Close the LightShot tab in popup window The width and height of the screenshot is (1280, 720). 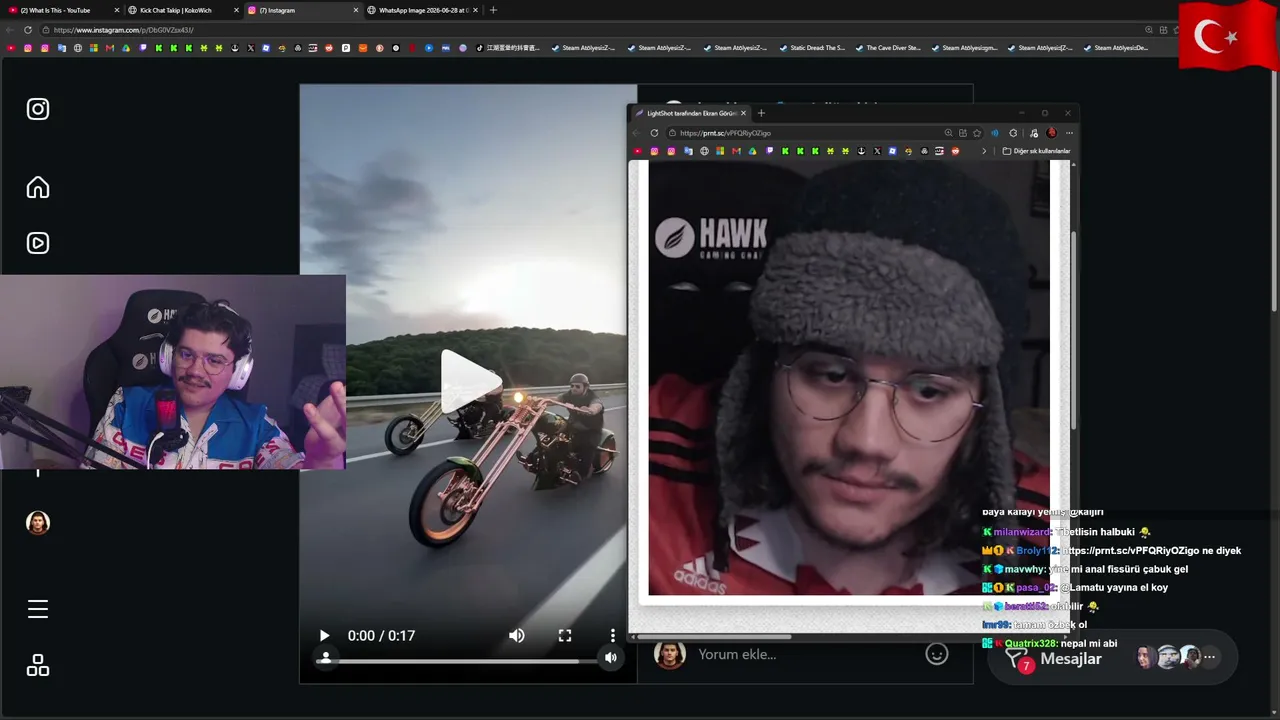[x=743, y=113]
